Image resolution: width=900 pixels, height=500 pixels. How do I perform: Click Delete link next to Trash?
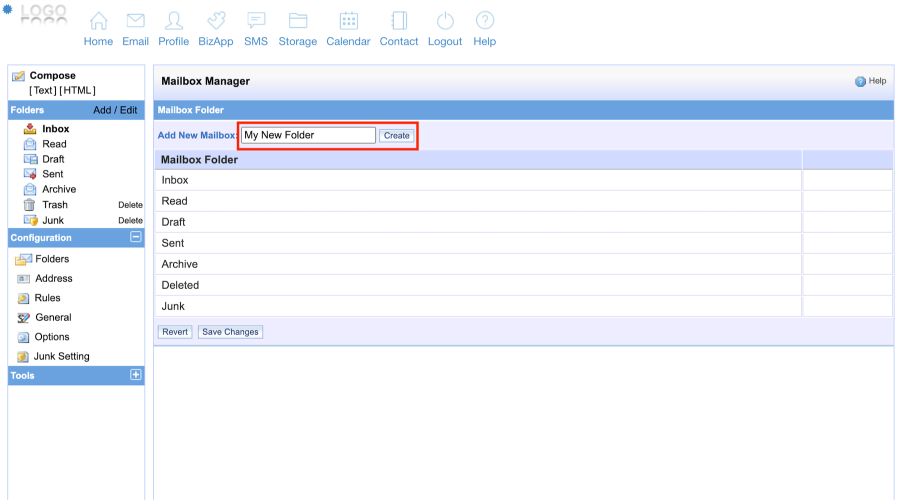(130, 205)
